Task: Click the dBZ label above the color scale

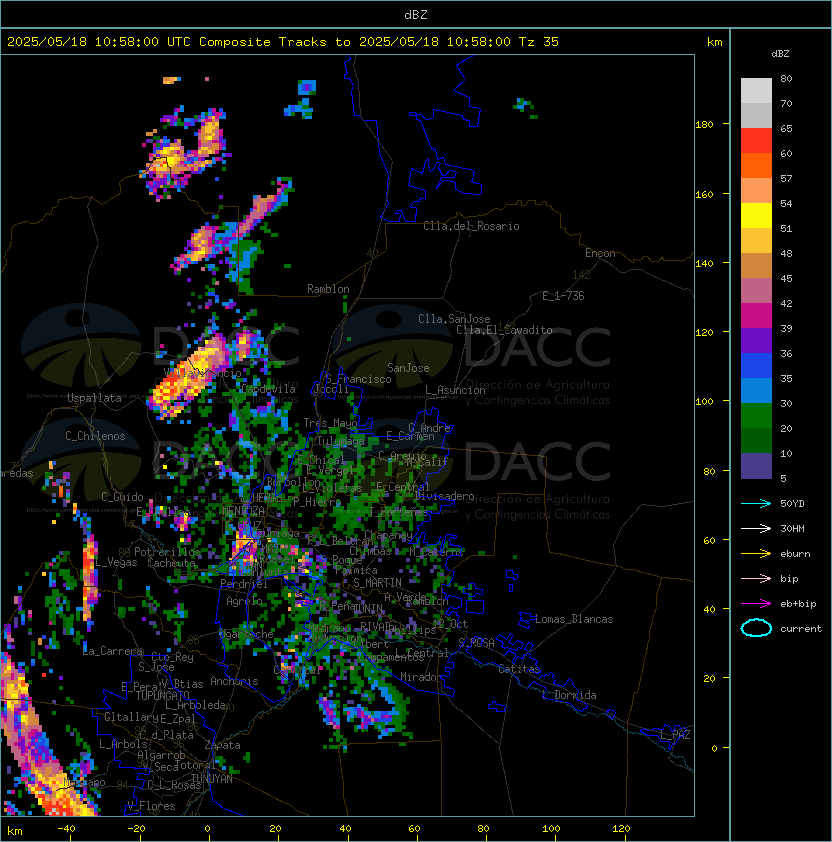Action: tap(780, 54)
